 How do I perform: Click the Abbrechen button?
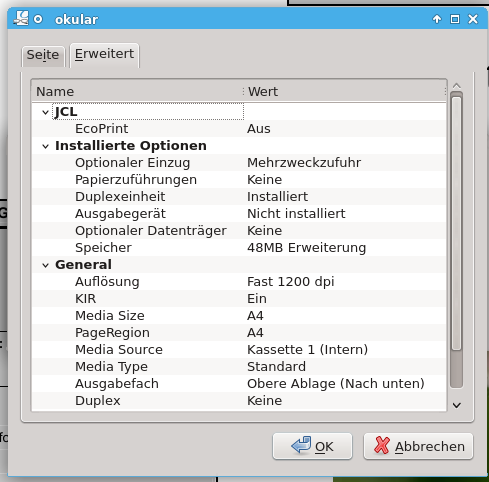click(418, 447)
